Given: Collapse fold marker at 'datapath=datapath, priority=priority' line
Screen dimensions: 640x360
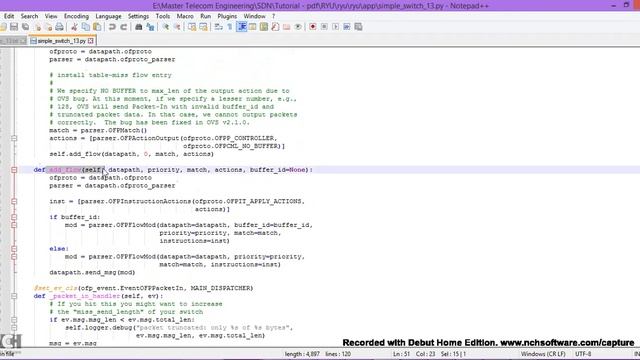Looking at the screenshot, I should coord(14,257).
